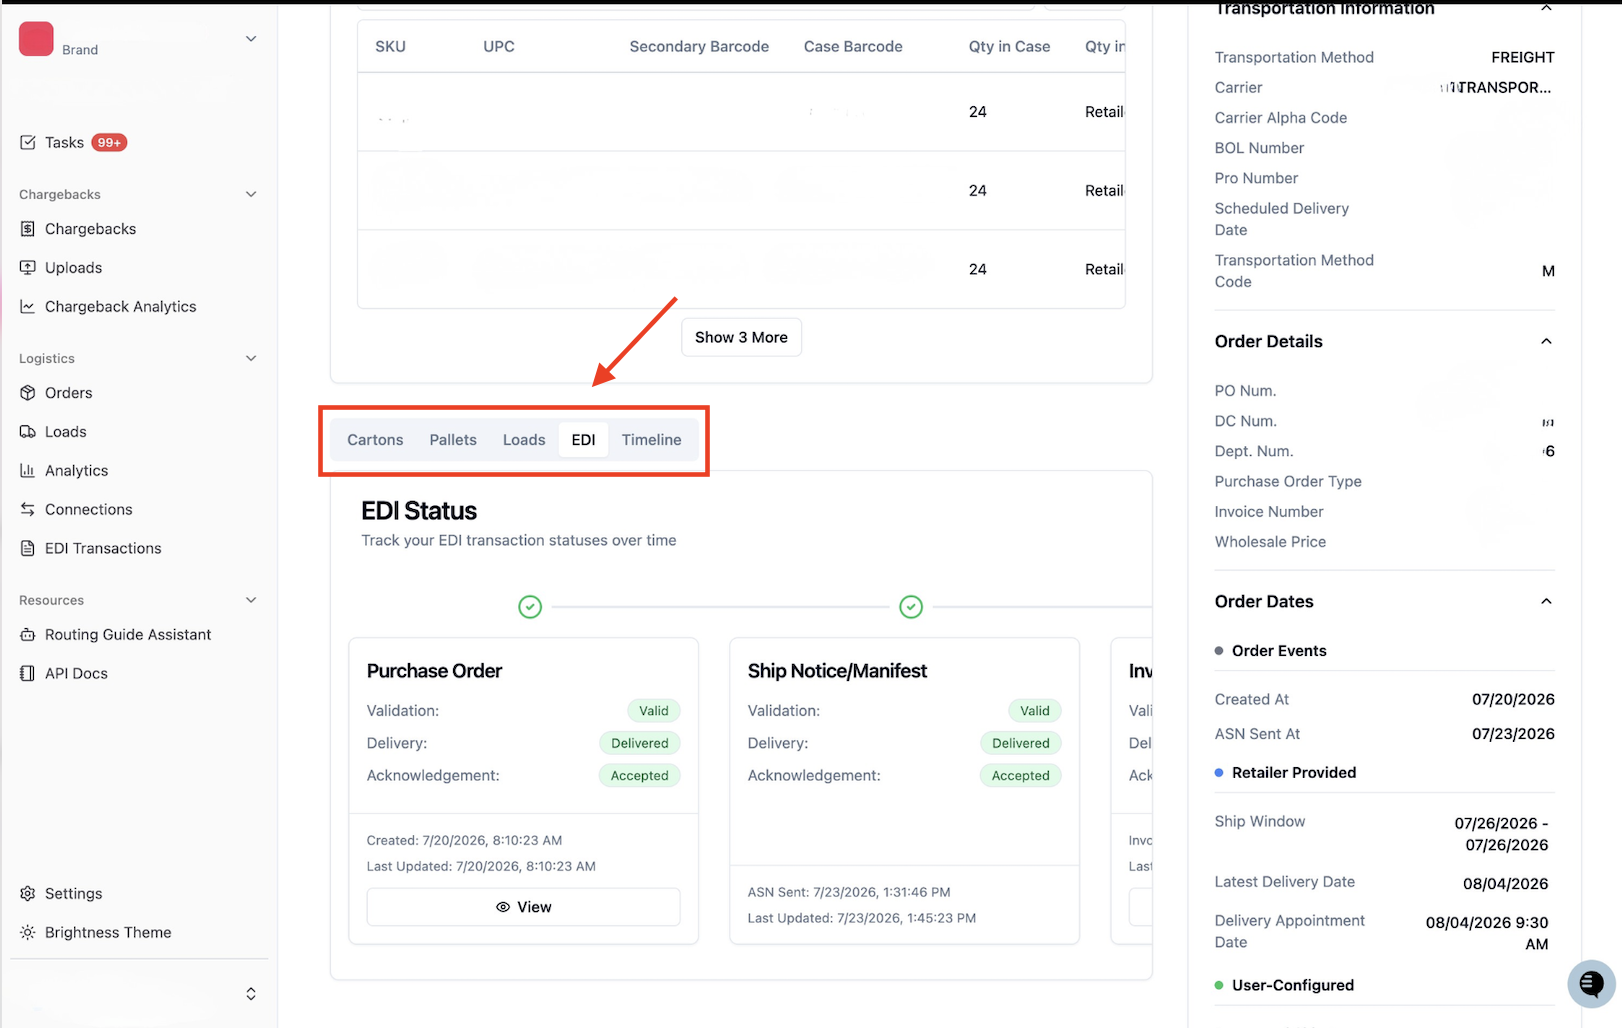
Task: Collapse the Order Dates section
Action: (1546, 602)
